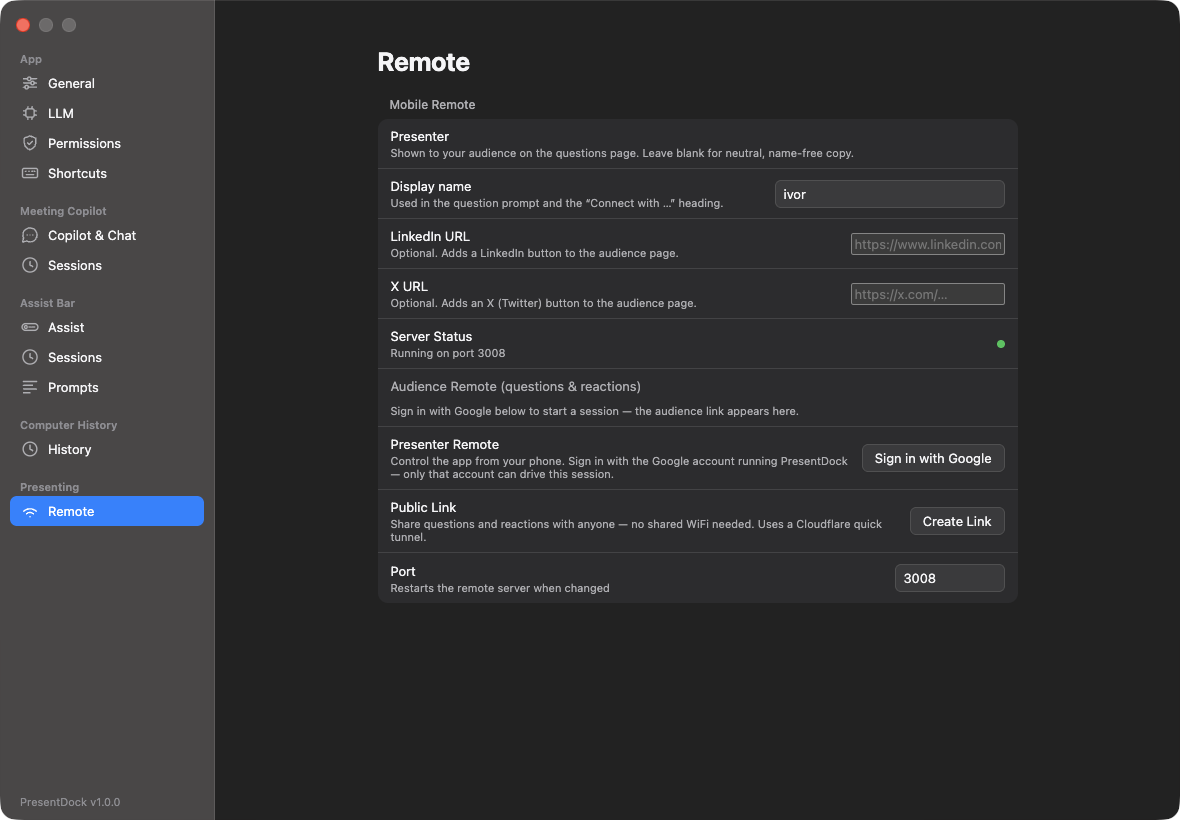
Task: Click the Create Link button
Action: [x=956, y=521]
